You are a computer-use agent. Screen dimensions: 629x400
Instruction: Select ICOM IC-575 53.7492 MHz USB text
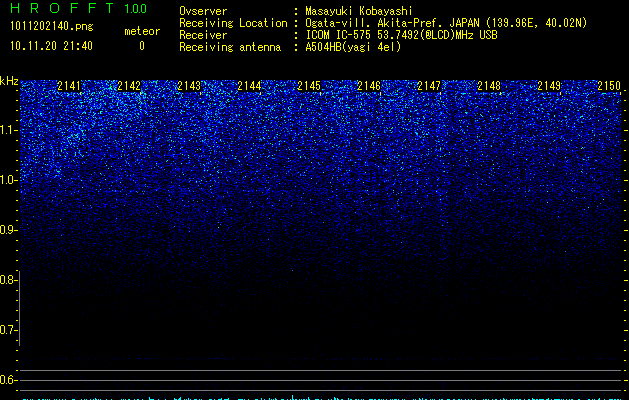pos(401,35)
